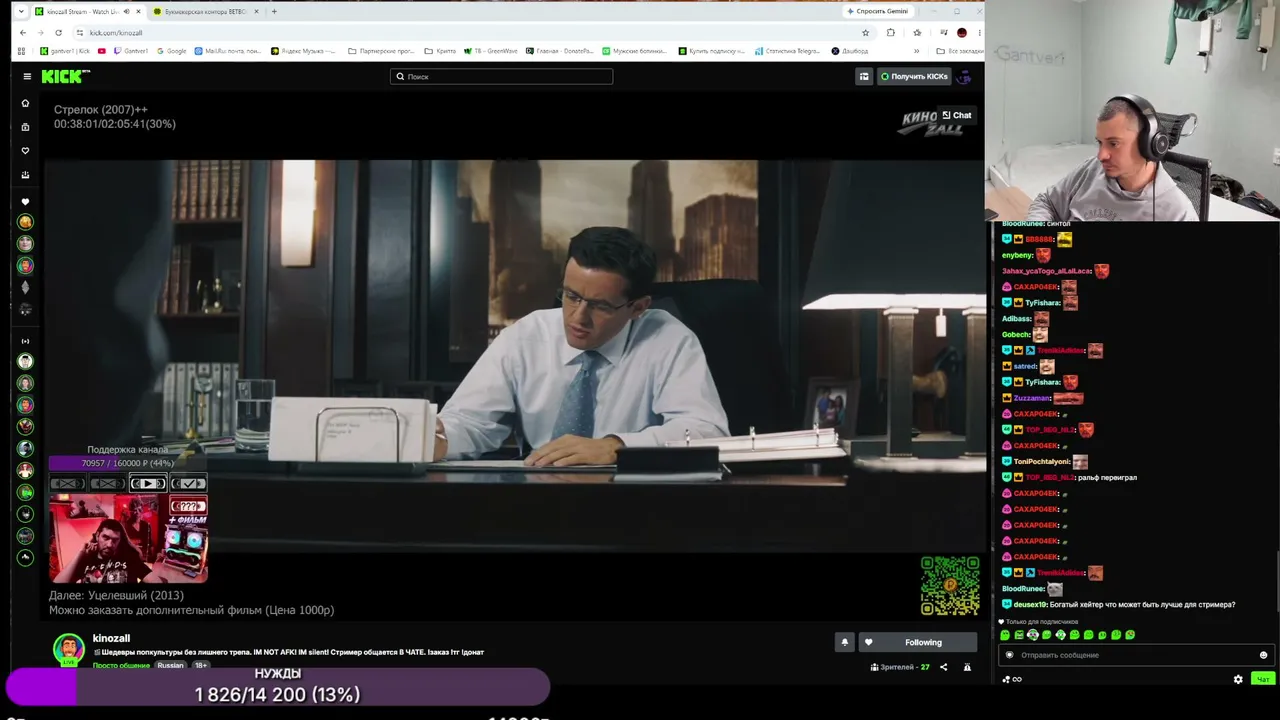
Task: Click the share icon near viewer count
Action: pos(943,667)
